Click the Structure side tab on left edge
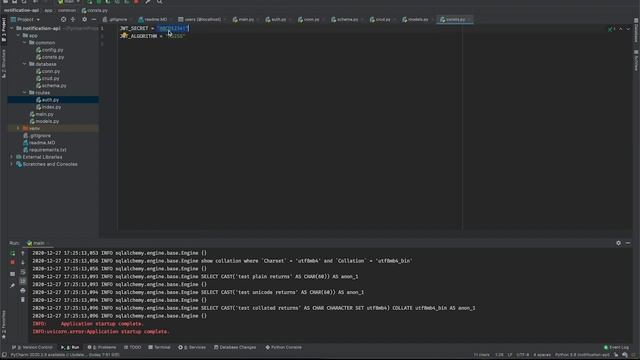640x360 pixels. pyautogui.click(x=4, y=63)
